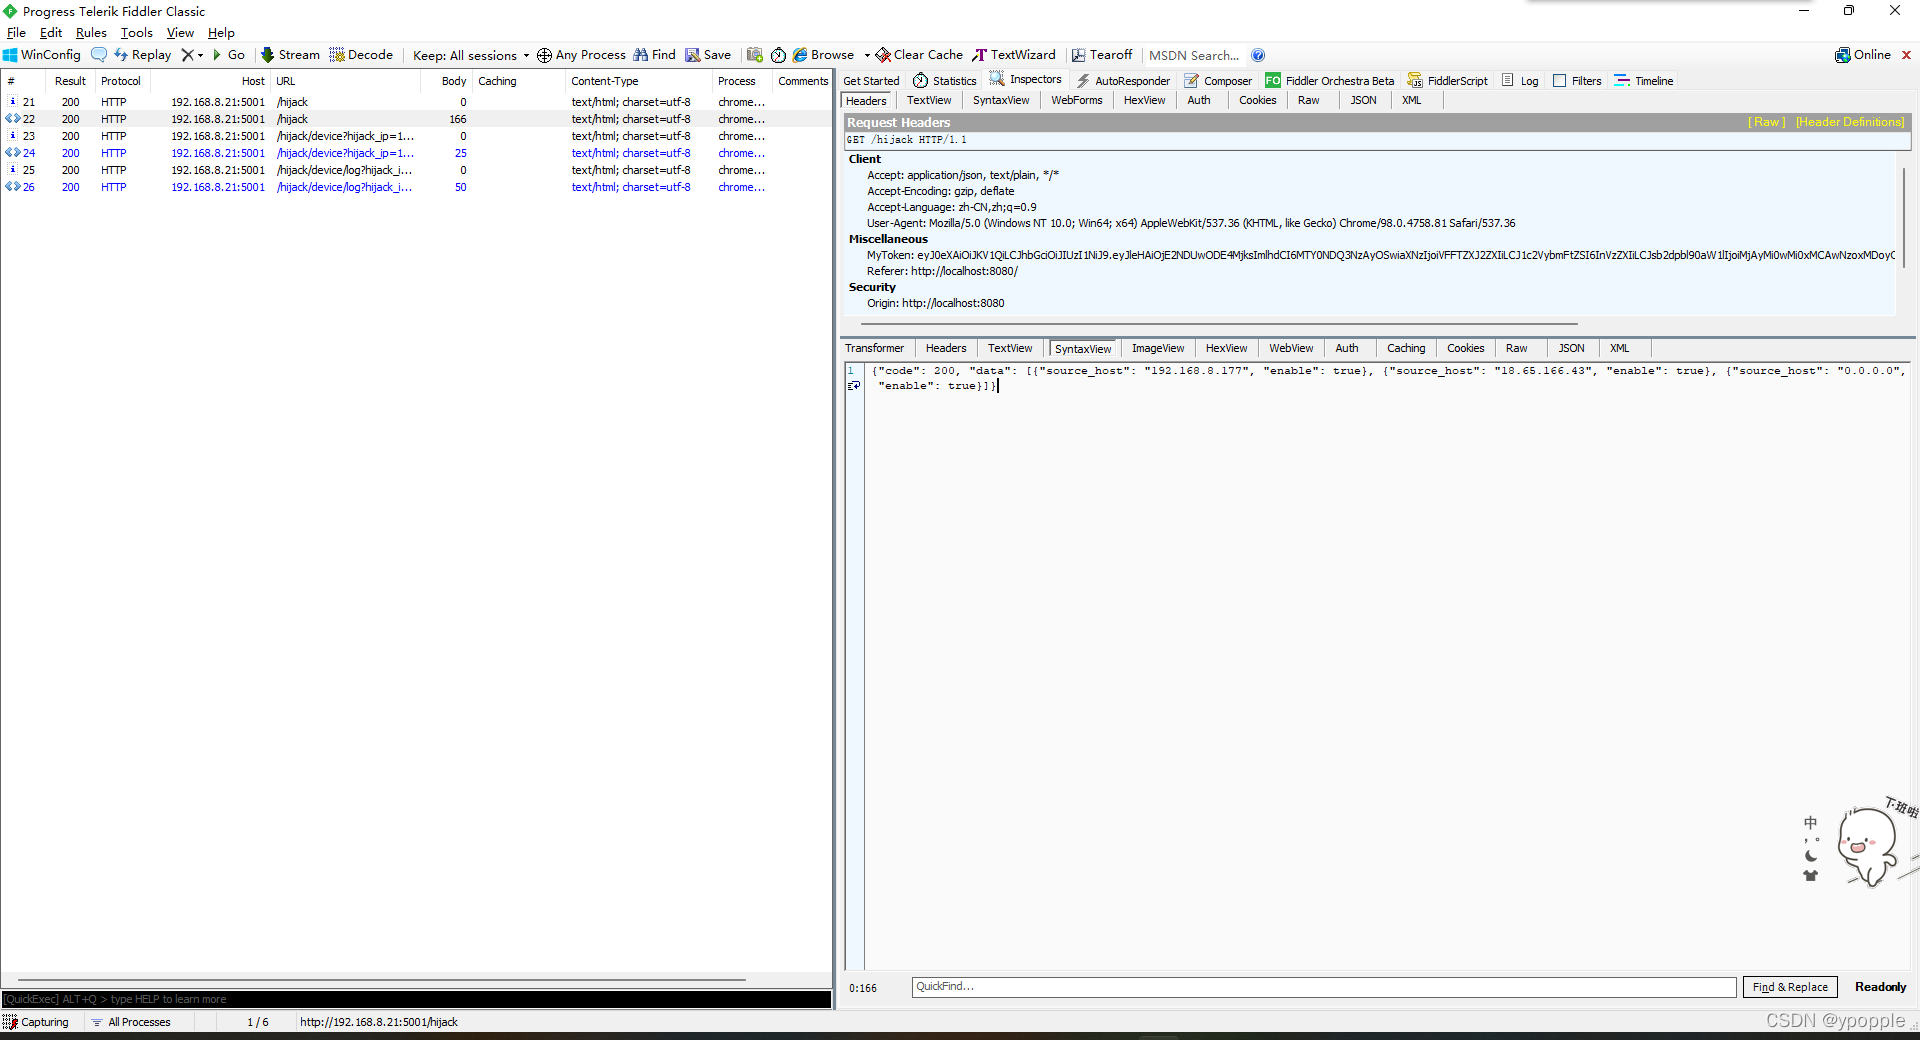Toggle Stream mode in the toolbar
1920x1040 pixels.
pos(290,55)
